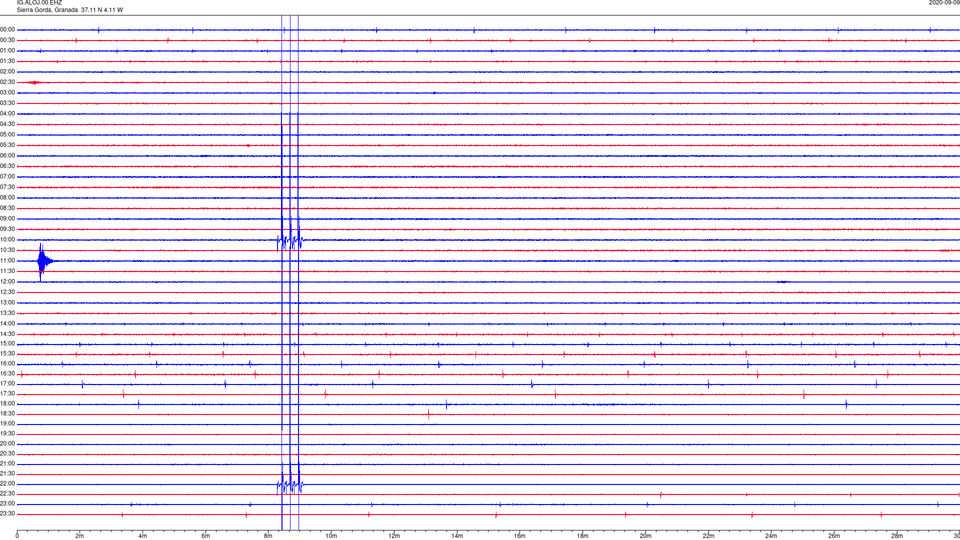Select the 00:00 trace time label
This screenshot has width=960, height=540.
tap(7, 29)
